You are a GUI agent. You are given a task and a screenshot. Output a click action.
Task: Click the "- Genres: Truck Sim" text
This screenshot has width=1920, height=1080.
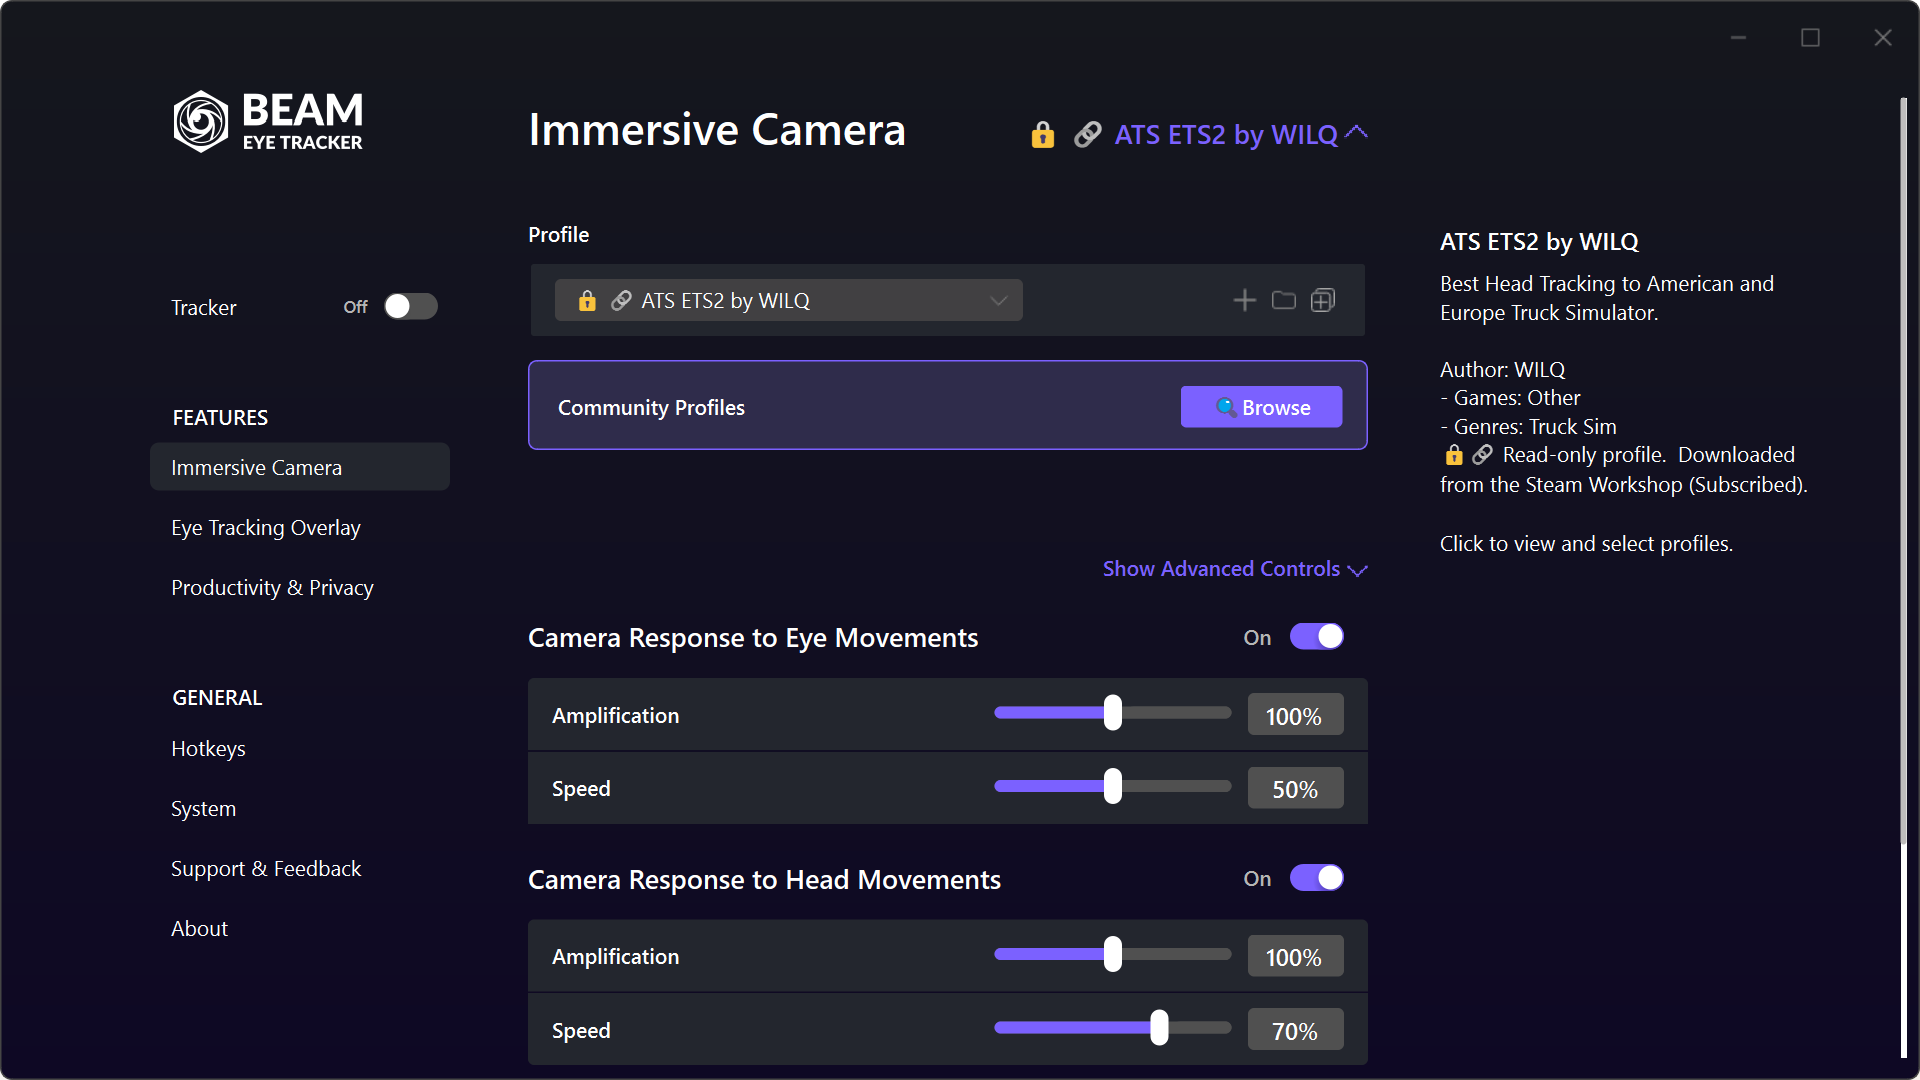click(1528, 427)
